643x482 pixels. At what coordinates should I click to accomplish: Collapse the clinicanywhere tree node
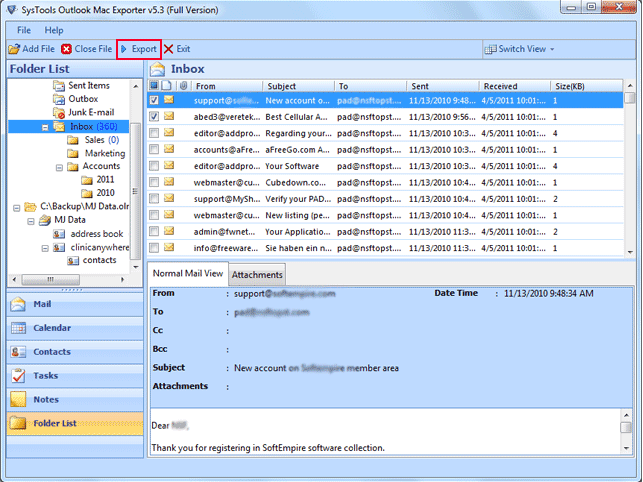(x=46, y=248)
